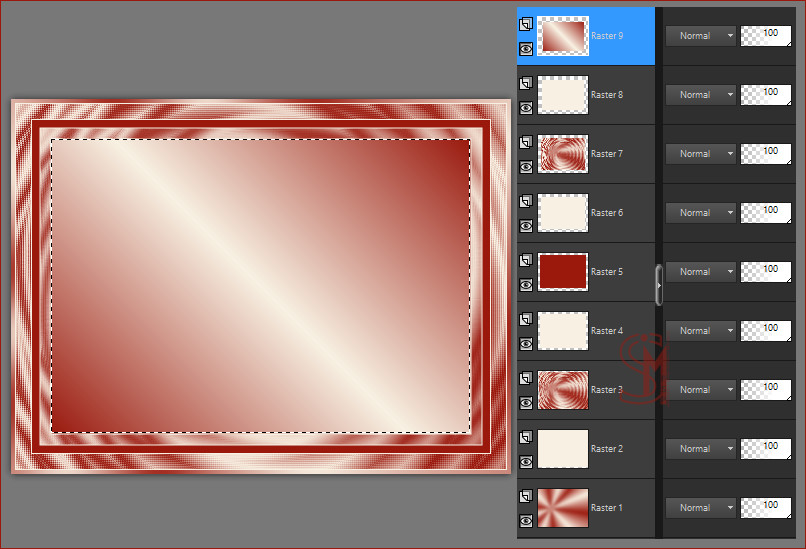Open the blend mode dropdown for Raster 9

tap(700, 36)
